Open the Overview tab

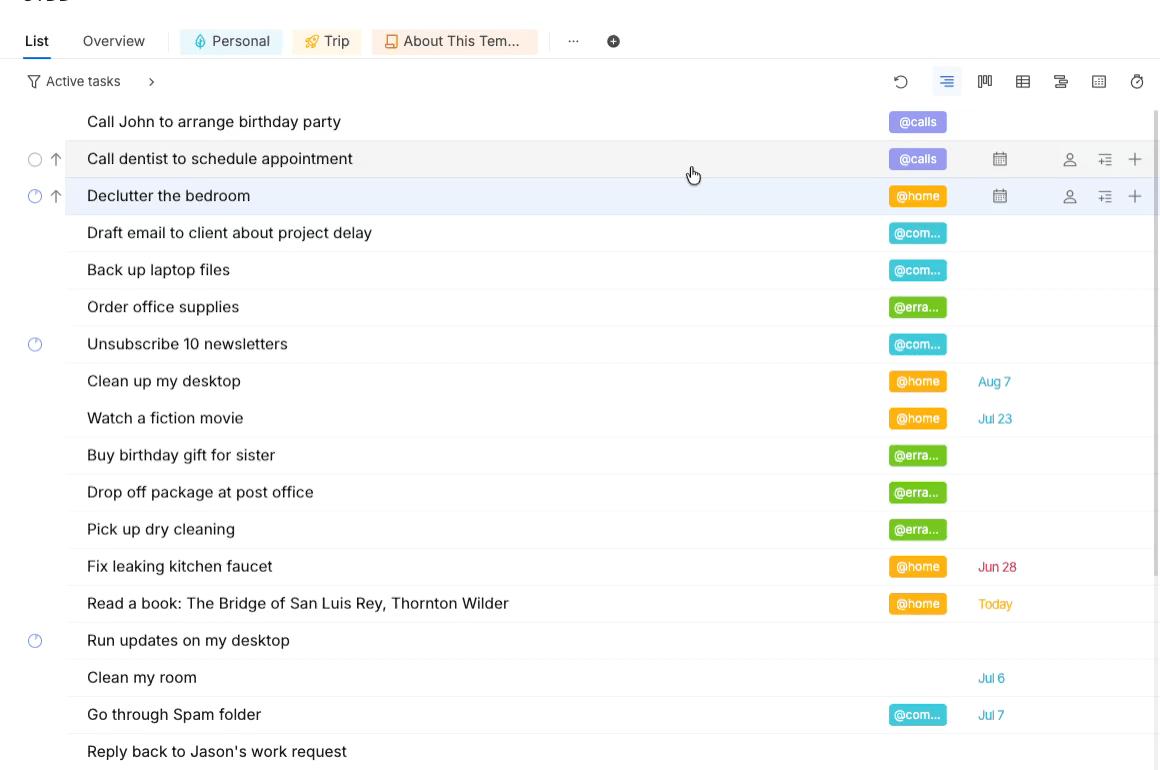(114, 41)
